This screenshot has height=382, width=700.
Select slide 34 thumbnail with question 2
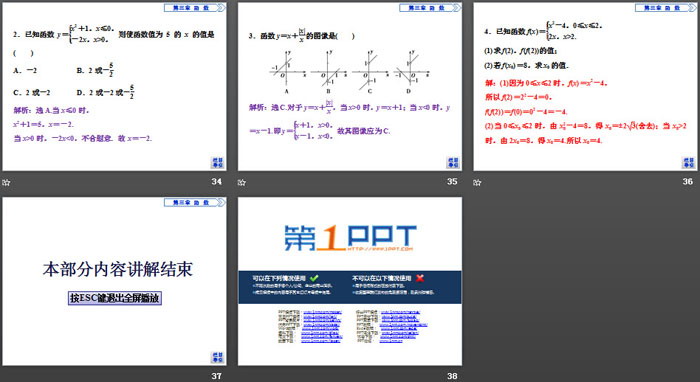(x=114, y=87)
